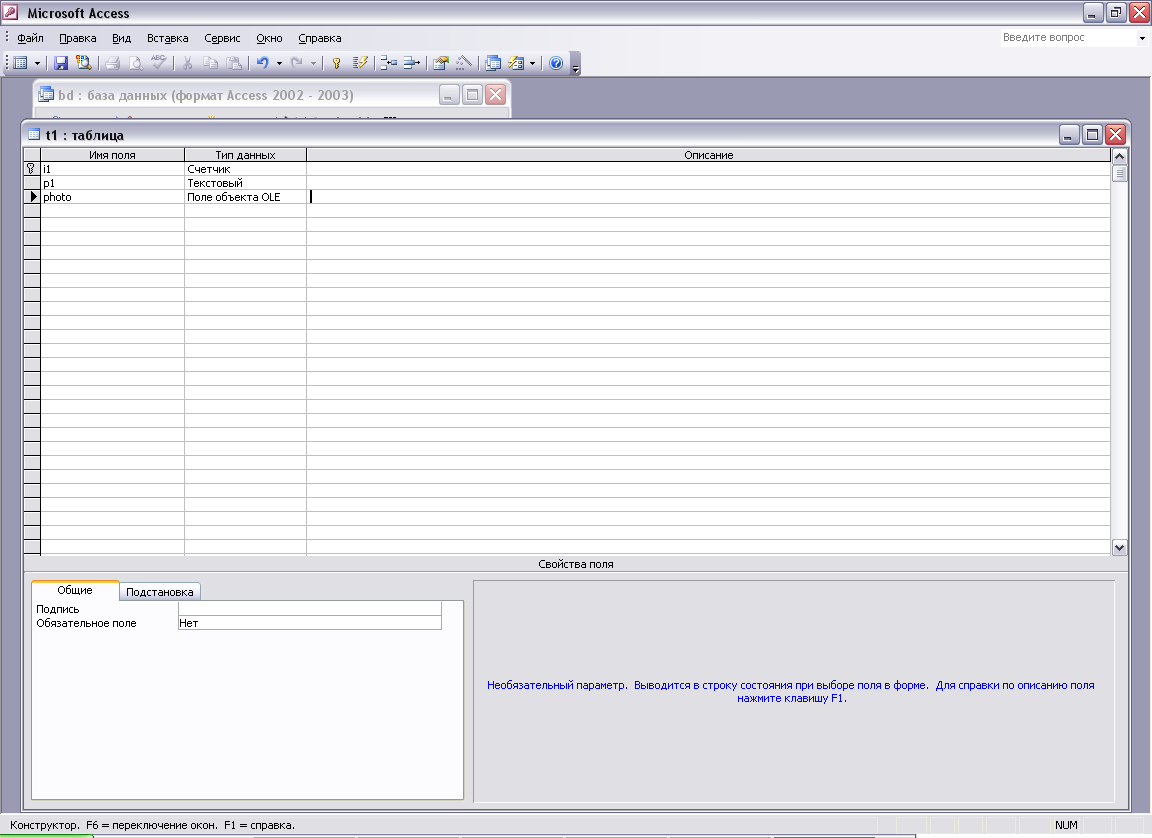Switch to the Общие properties tab
This screenshot has height=838, width=1152.
click(x=75, y=590)
